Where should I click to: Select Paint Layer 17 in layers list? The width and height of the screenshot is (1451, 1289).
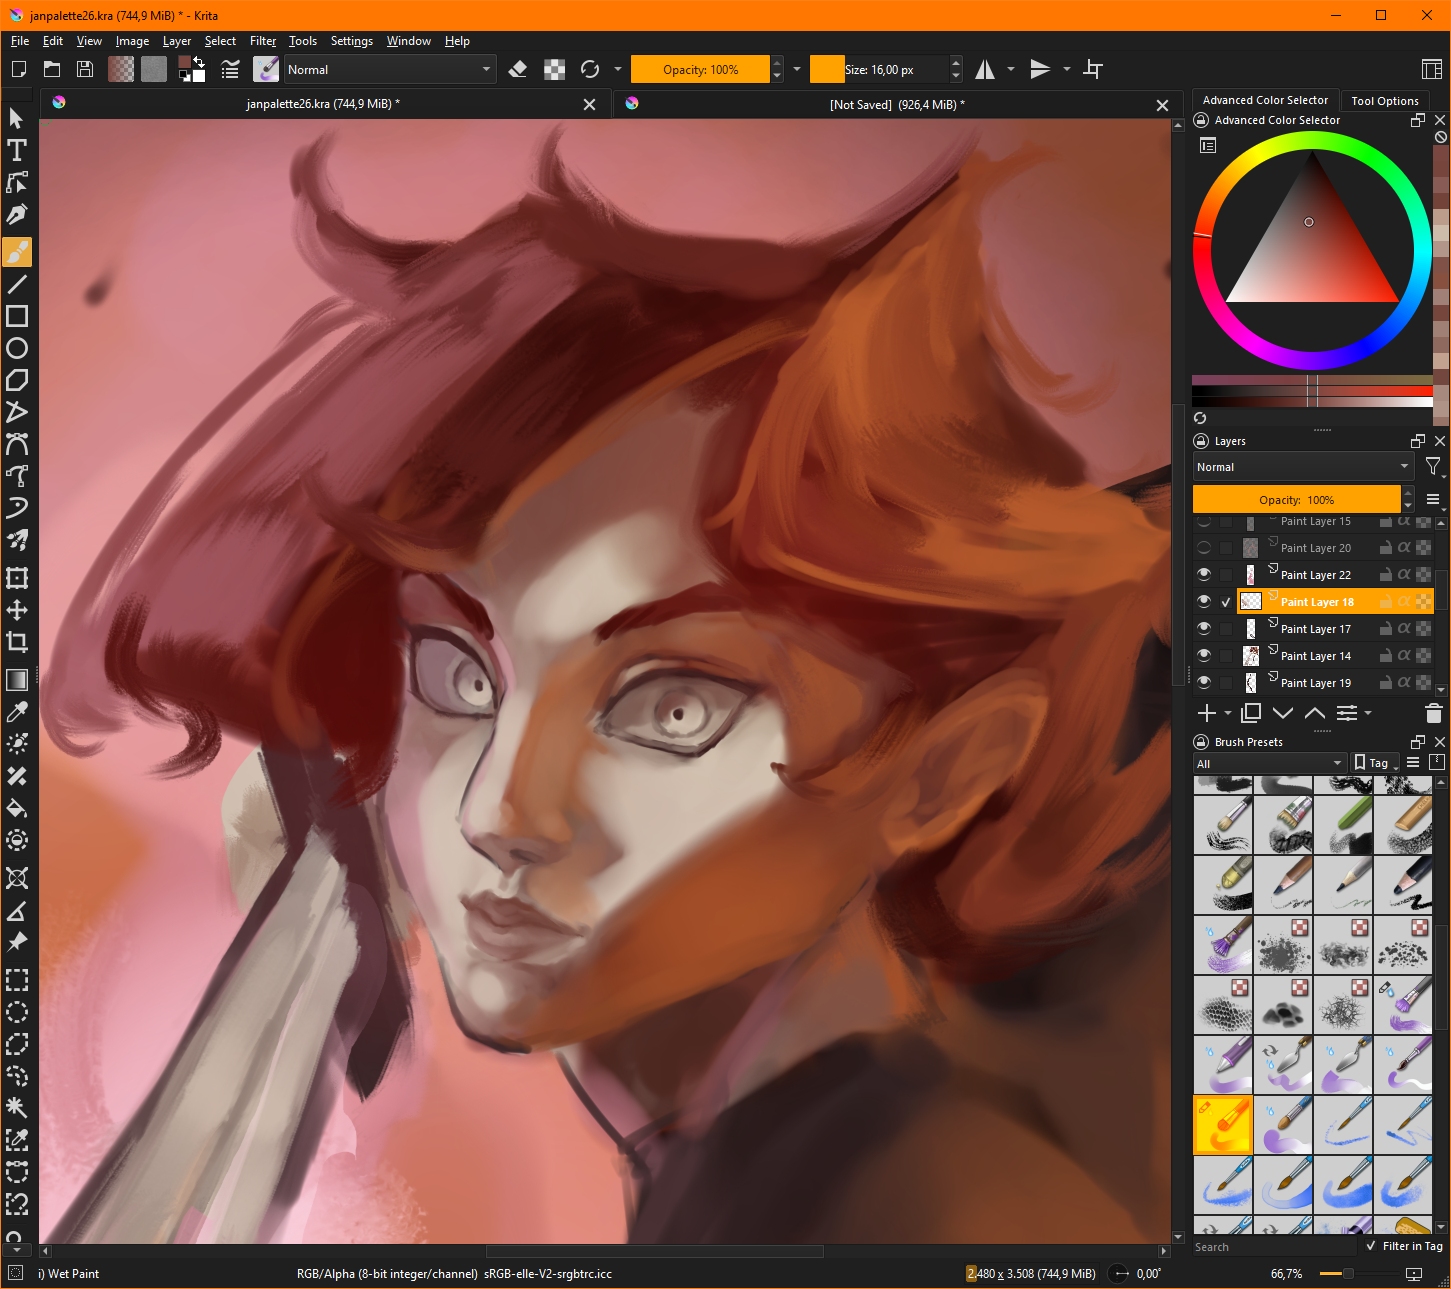pos(1315,629)
